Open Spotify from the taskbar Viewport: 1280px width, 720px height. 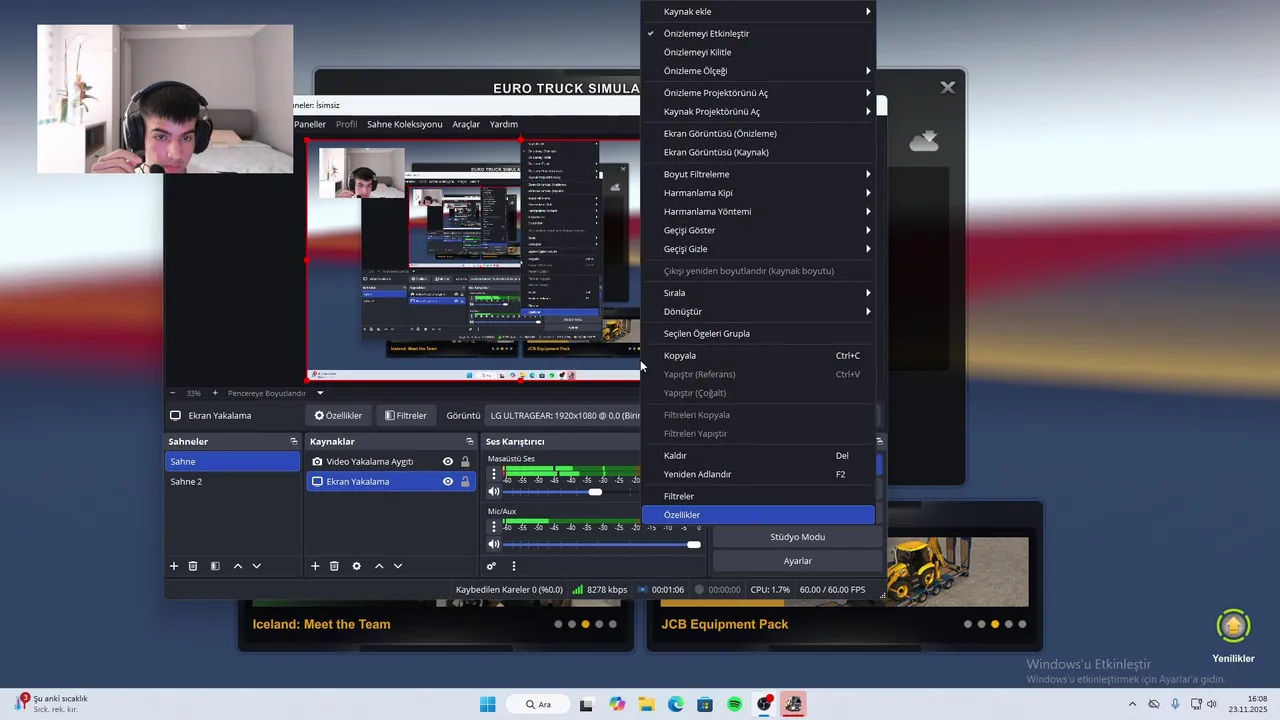[x=735, y=704]
